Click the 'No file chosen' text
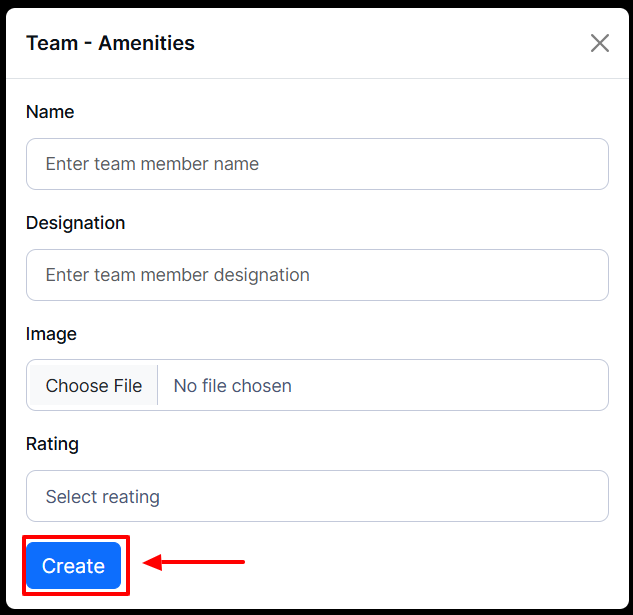This screenshot has height=615, width=633. click(x=232, y=386)
